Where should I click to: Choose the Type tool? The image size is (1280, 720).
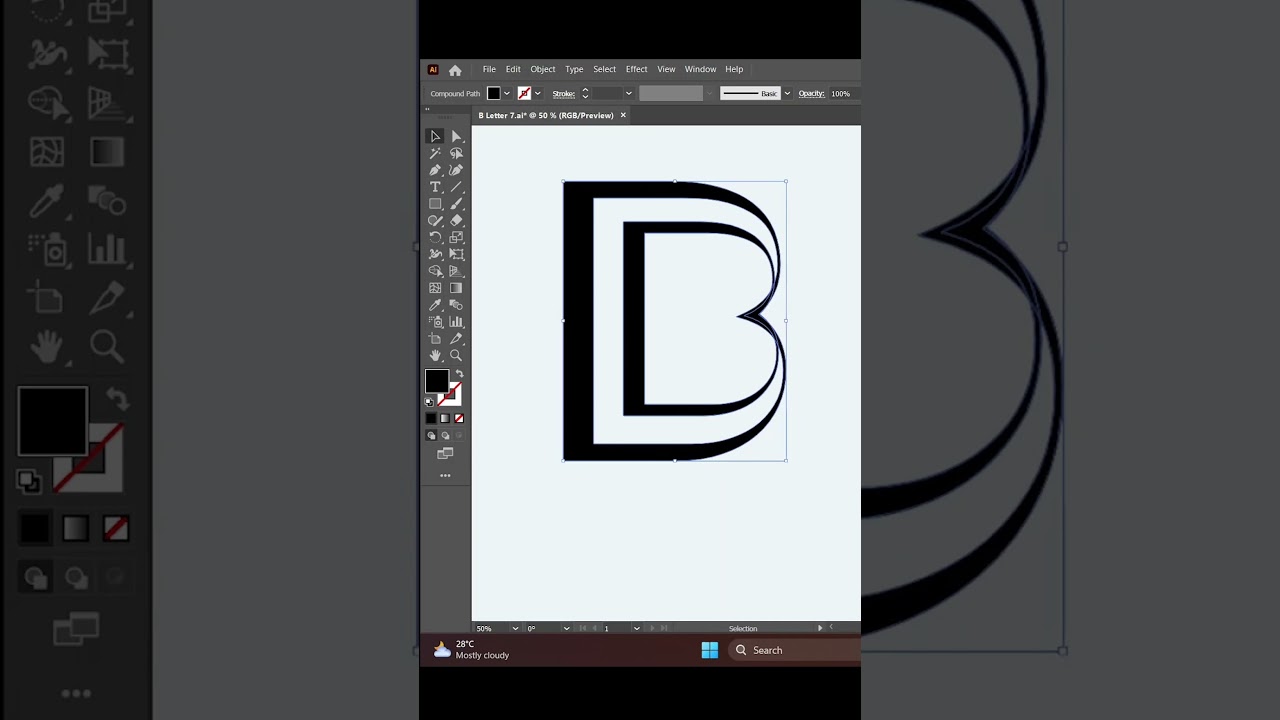click(x=435, y=187)
